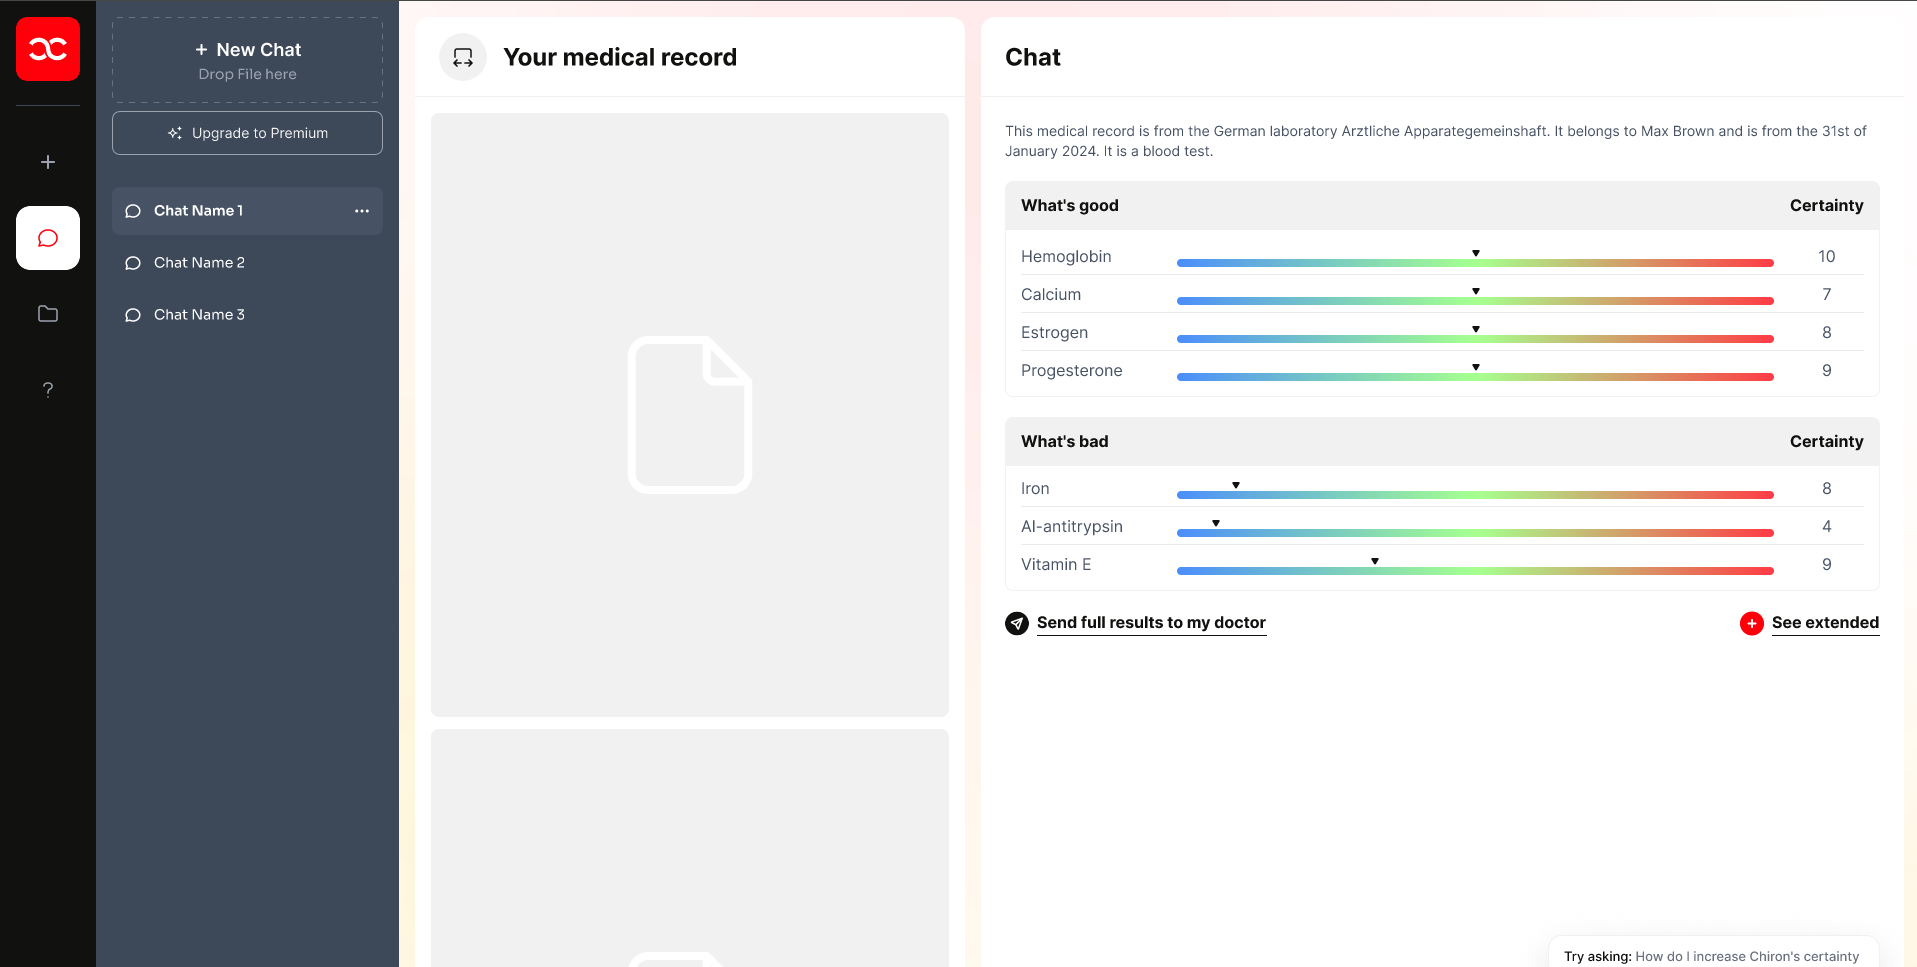The image size is (1917, 967).
Task: Select Chat Name 3 in the list
Action: coord(247,315)
